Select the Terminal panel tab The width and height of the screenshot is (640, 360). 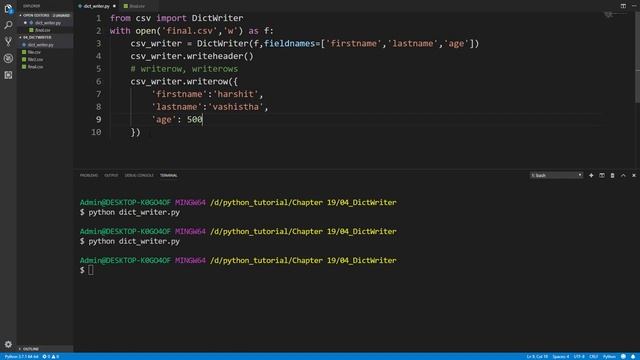point(169,176)
